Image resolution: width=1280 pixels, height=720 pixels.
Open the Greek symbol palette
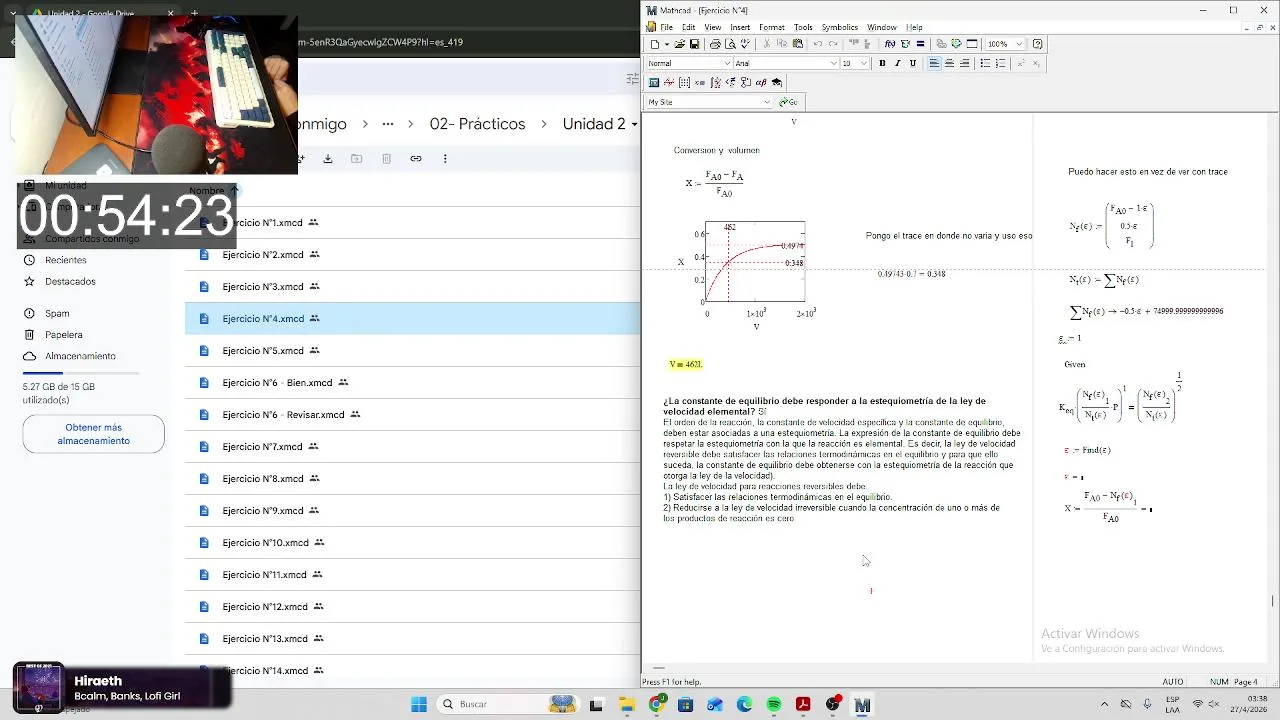click(x=761, y=82)
